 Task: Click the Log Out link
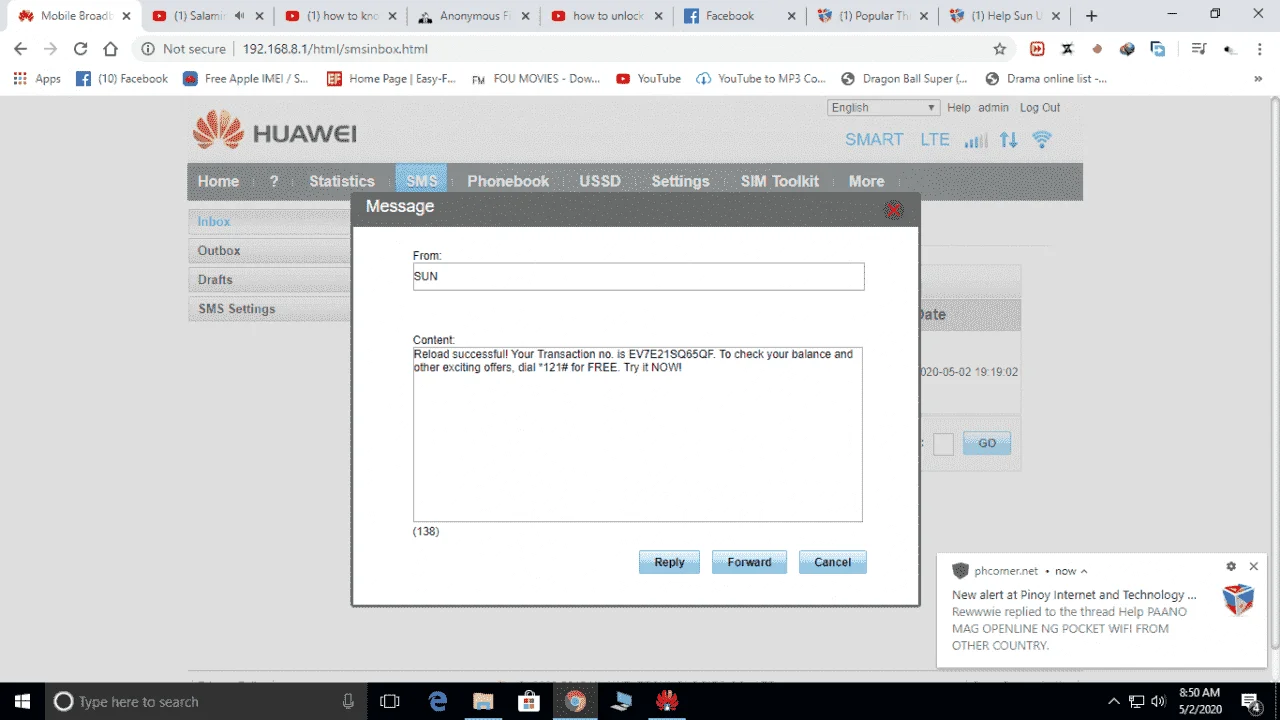[1040, 108]
